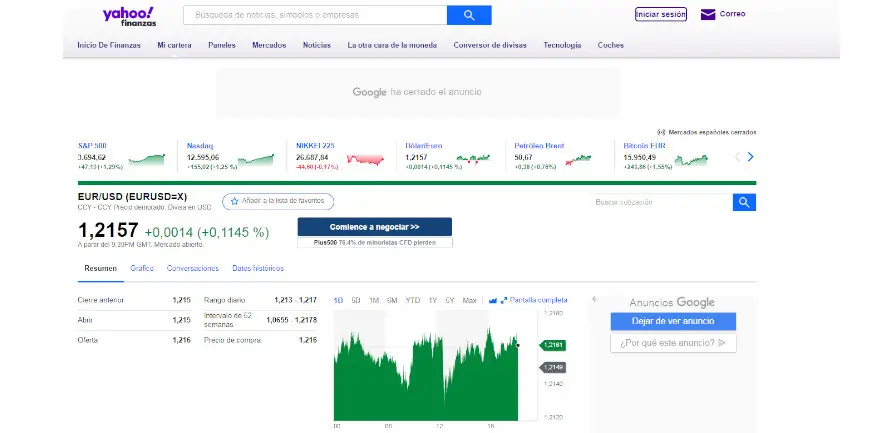Click the Bitcoin EUR ticker link
The image size is (890, 433).
[644, 146]
